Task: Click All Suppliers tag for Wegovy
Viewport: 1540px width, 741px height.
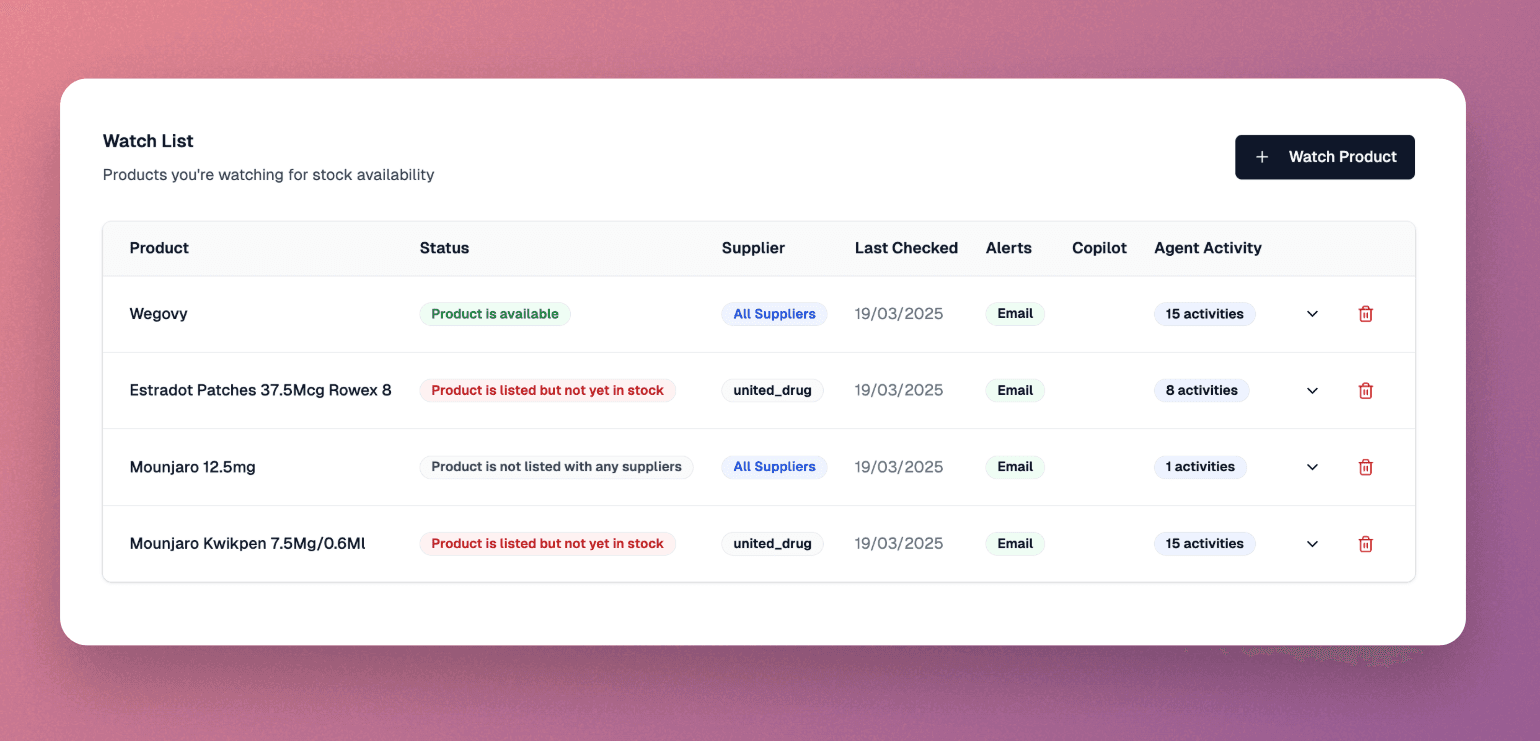Action: [774, 314]
